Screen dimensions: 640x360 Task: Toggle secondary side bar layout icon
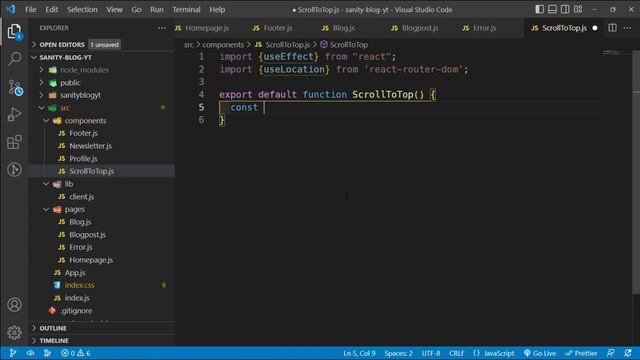click(x=565, y=9)
